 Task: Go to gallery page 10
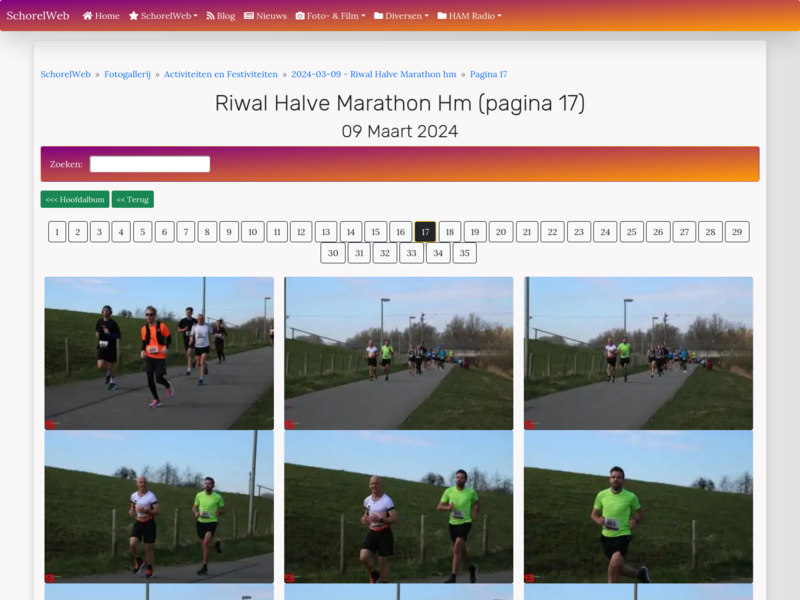pyautogui.click(x=253, y=232)
